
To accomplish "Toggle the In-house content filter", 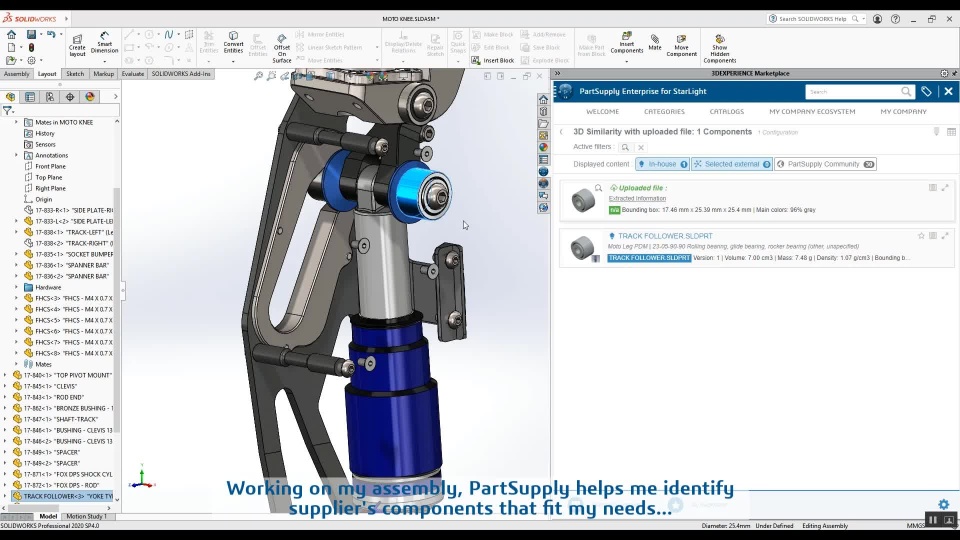I will (x=662, y=164).
